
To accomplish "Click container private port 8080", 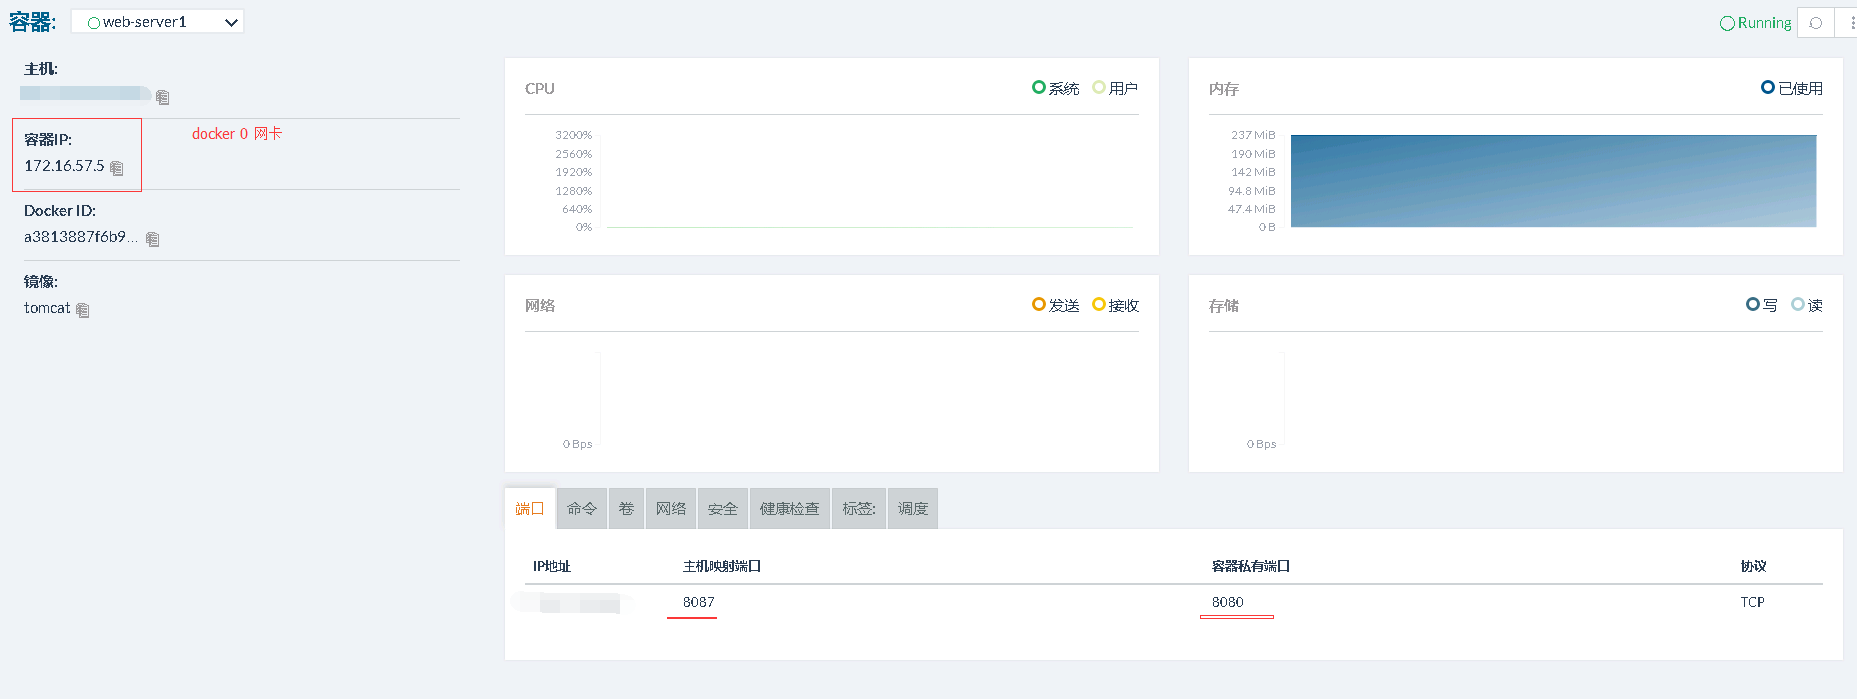I will click(x=1228, y=602).
